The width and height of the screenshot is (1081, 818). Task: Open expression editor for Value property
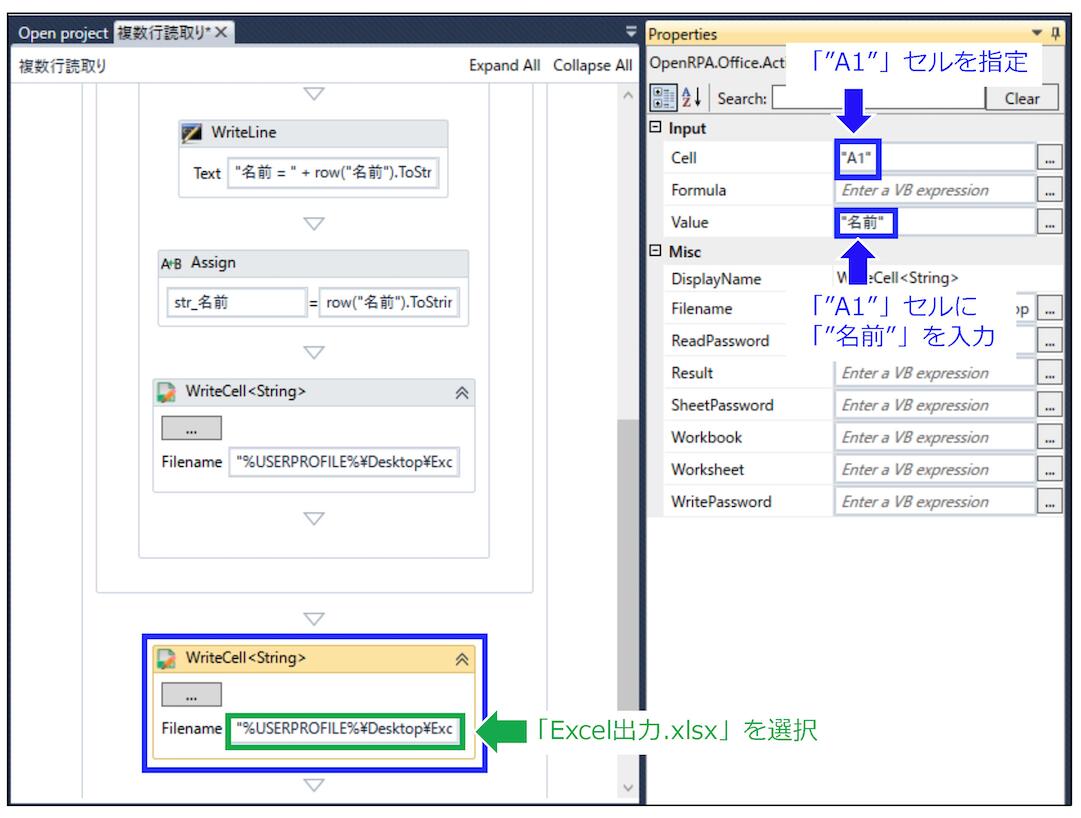point(1049,223)
